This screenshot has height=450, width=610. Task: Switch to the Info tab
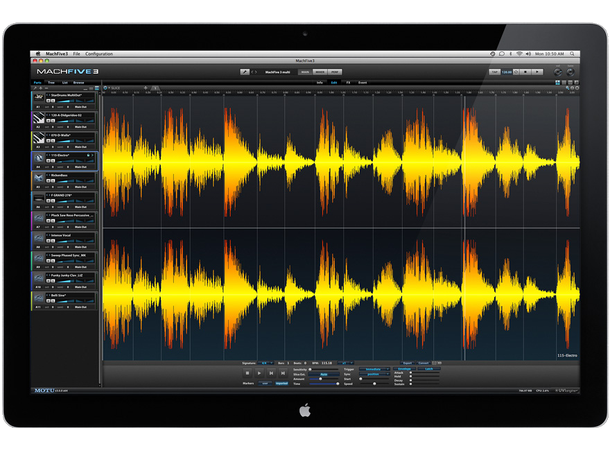click(x=320, y=82)
